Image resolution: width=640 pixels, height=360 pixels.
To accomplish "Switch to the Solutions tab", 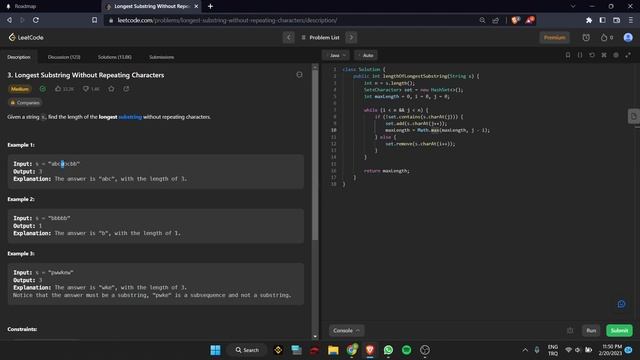I will click(x=115, y=57).
